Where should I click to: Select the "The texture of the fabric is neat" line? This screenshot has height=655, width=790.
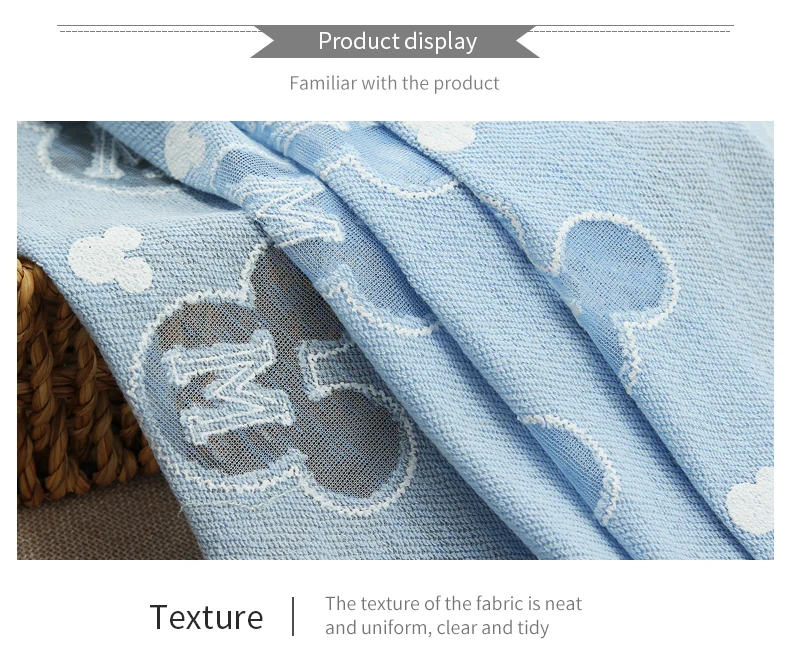click(453, 603)
